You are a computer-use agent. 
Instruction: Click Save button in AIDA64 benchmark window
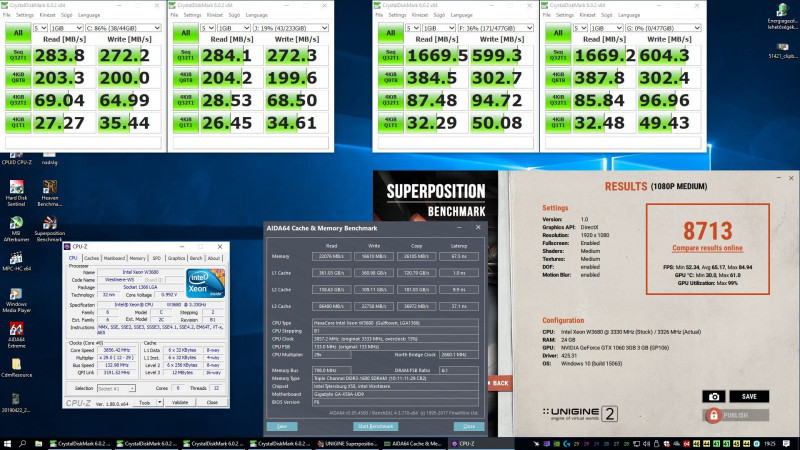click(282, 427)
